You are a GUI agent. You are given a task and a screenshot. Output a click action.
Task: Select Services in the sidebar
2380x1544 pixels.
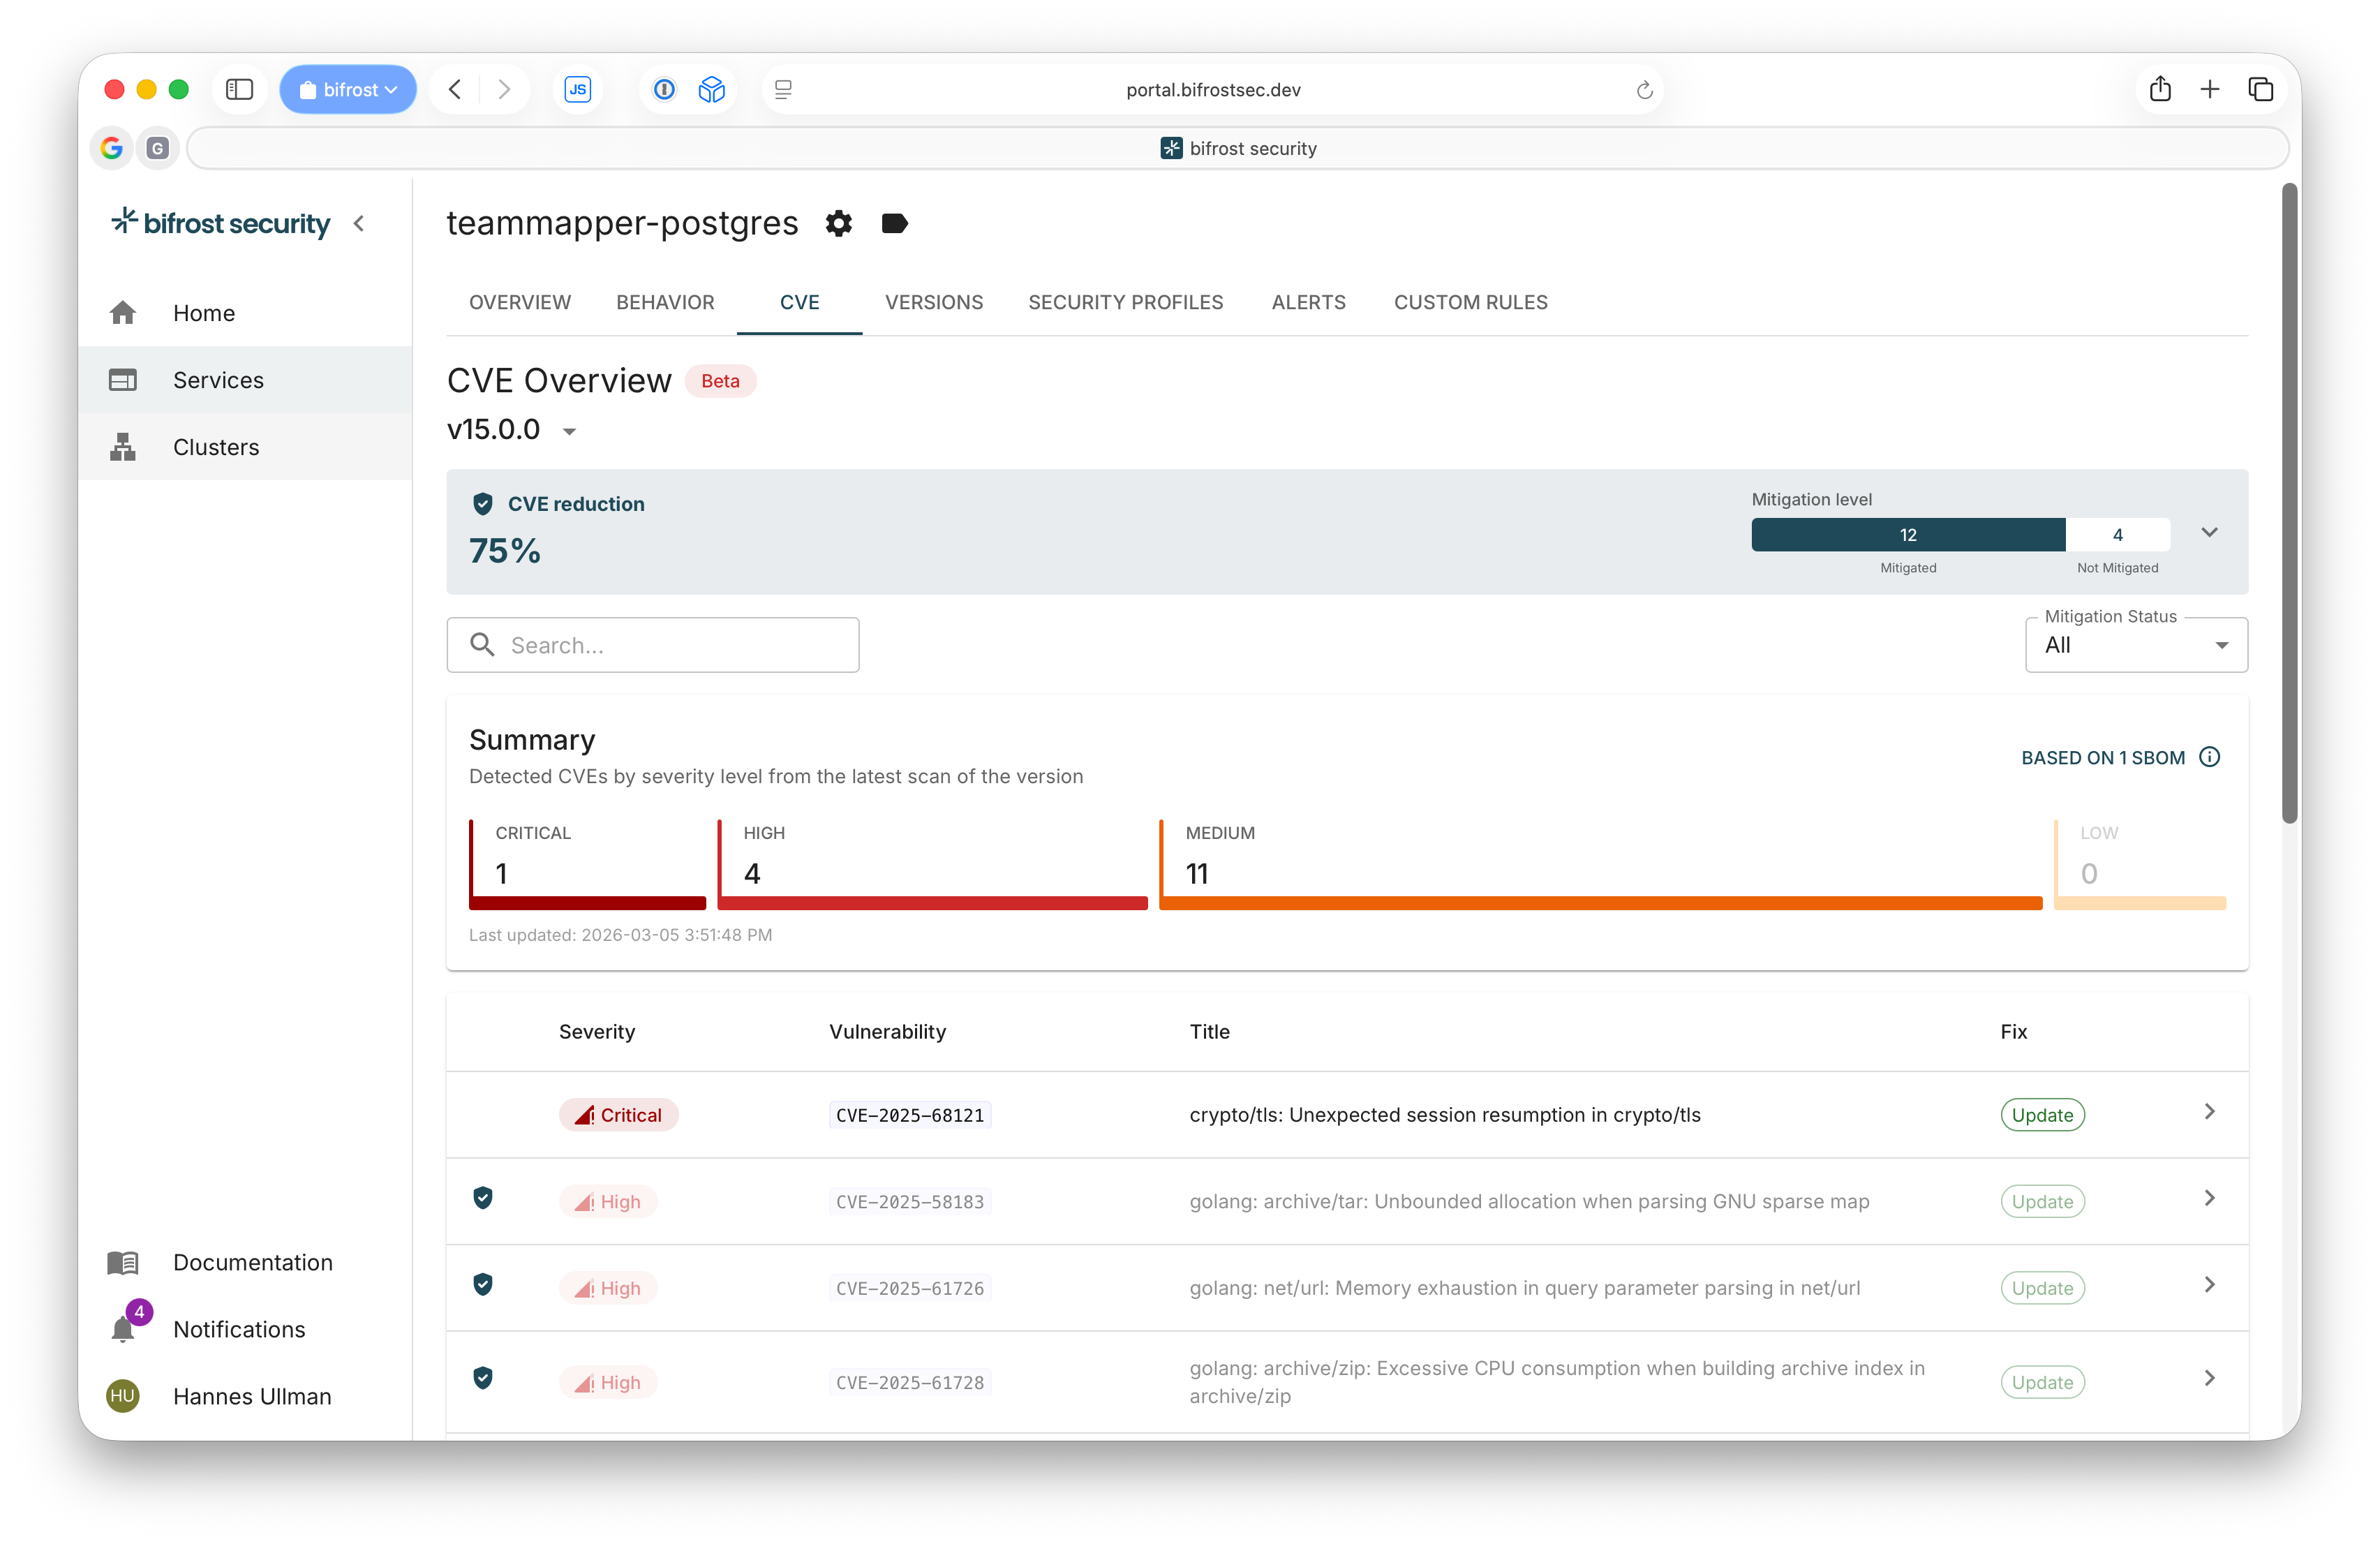coord(218,380)
